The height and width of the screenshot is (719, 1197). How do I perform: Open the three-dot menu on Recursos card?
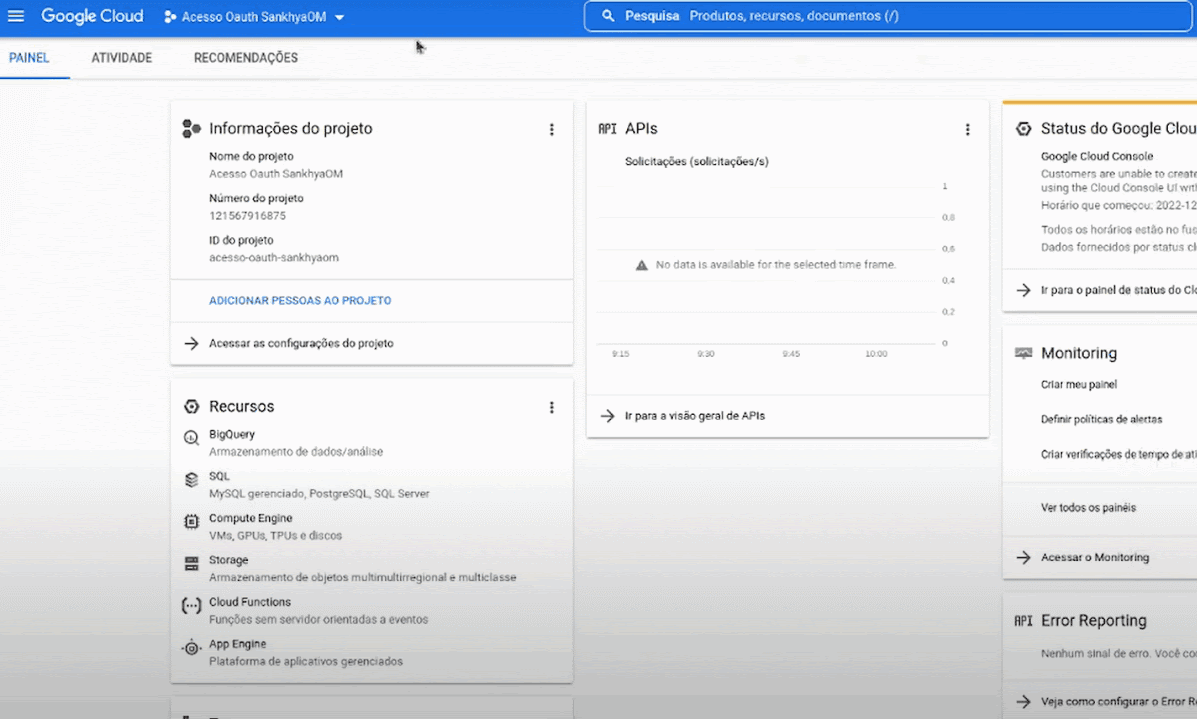pos(551,408)
